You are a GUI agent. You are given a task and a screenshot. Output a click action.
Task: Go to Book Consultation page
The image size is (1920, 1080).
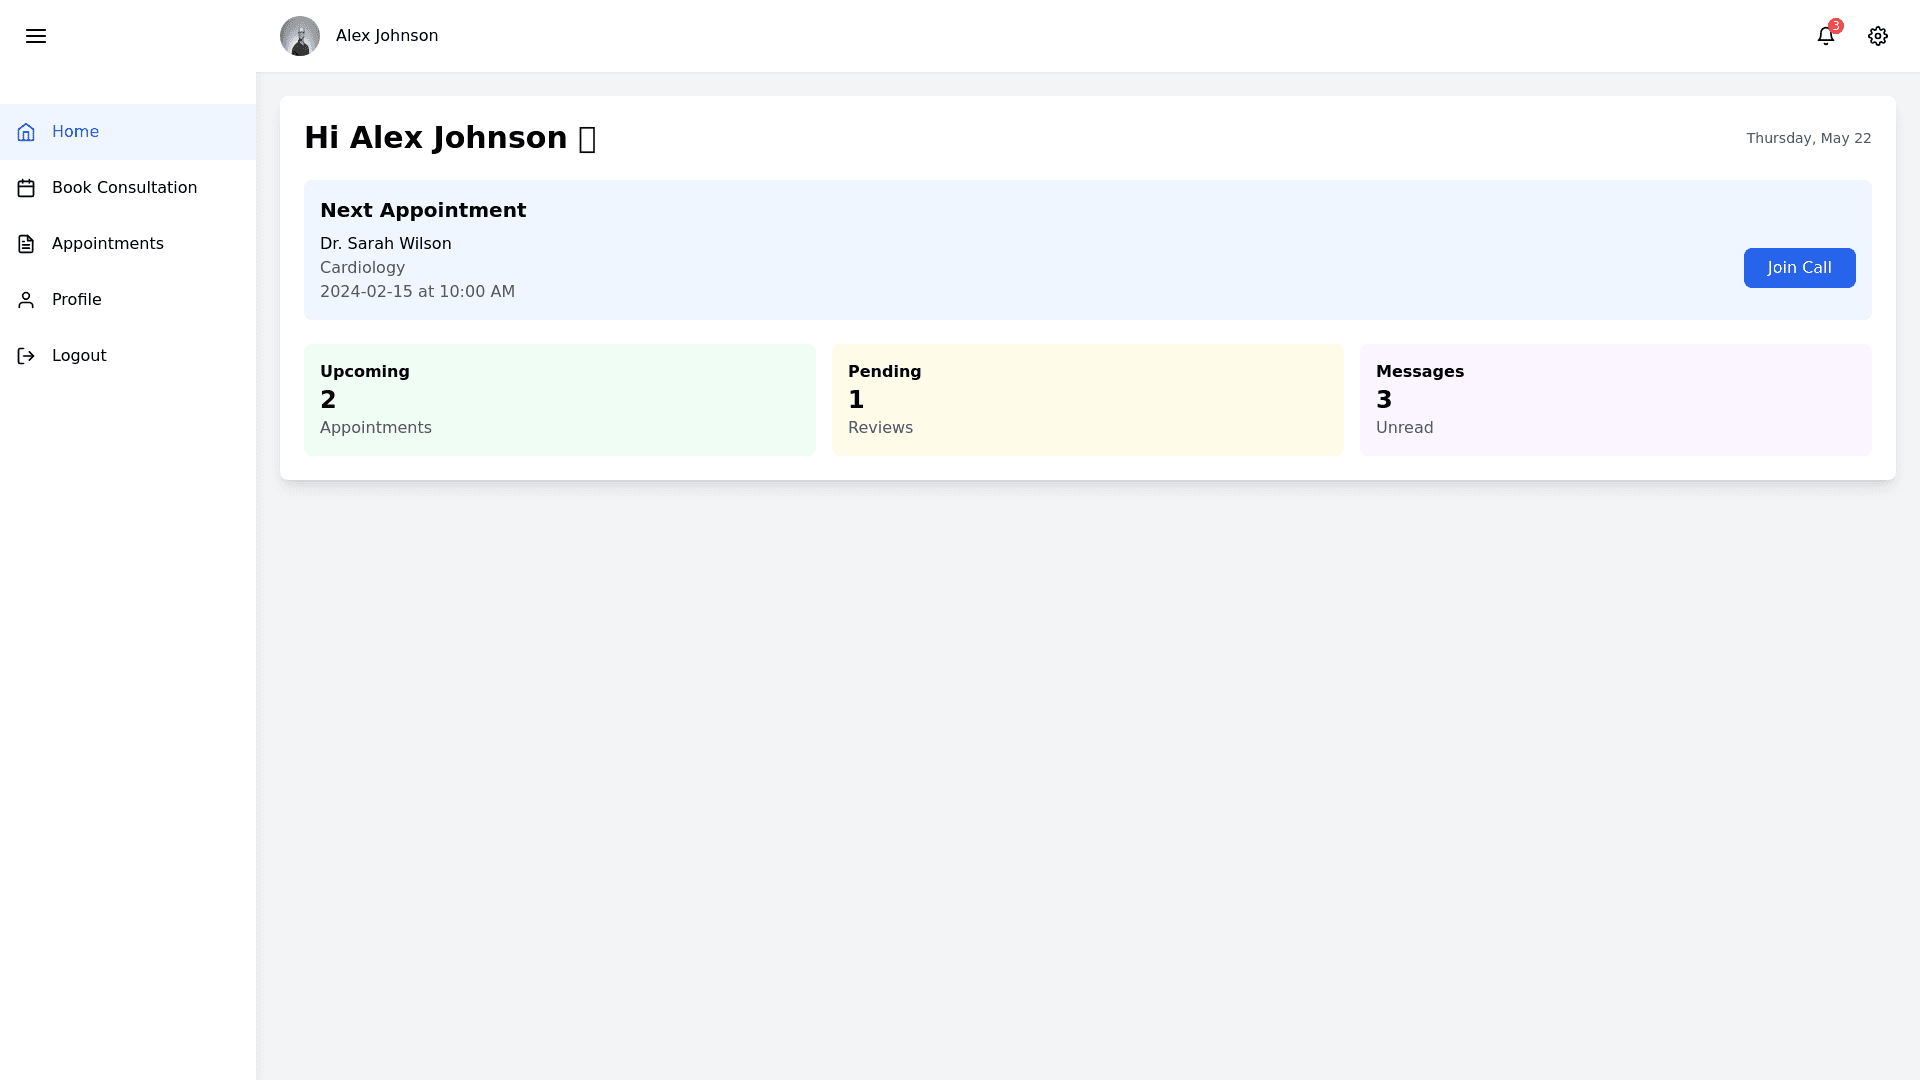[x=124, y=188]
